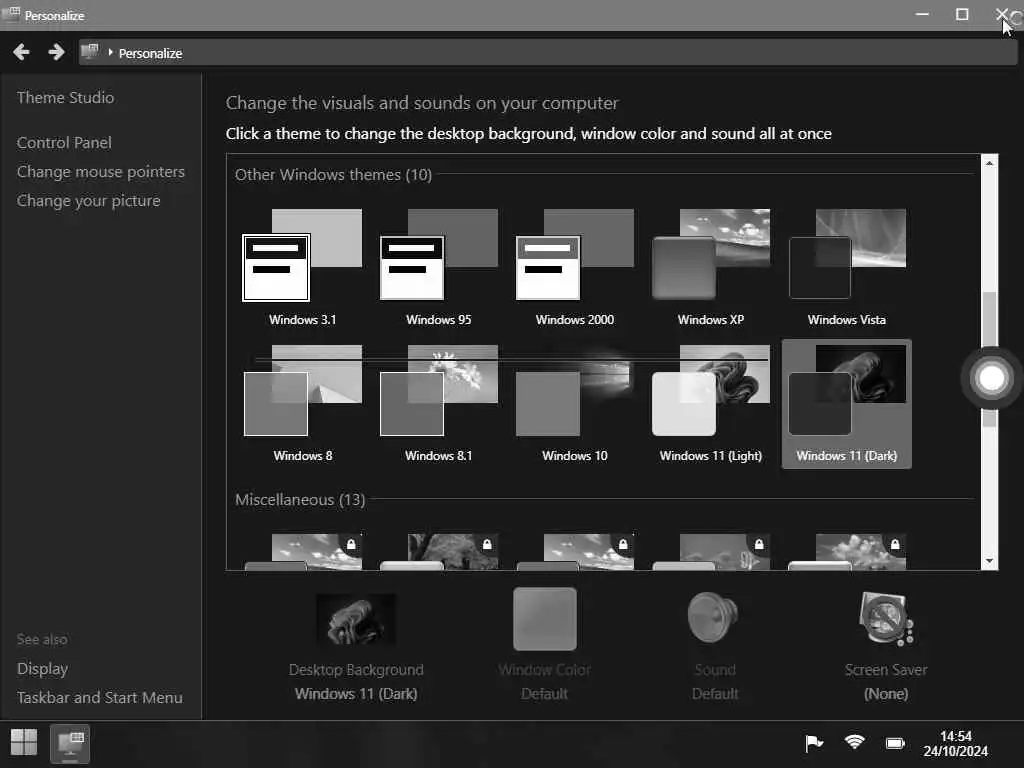Click scroll up arrow of themes list

989,163
